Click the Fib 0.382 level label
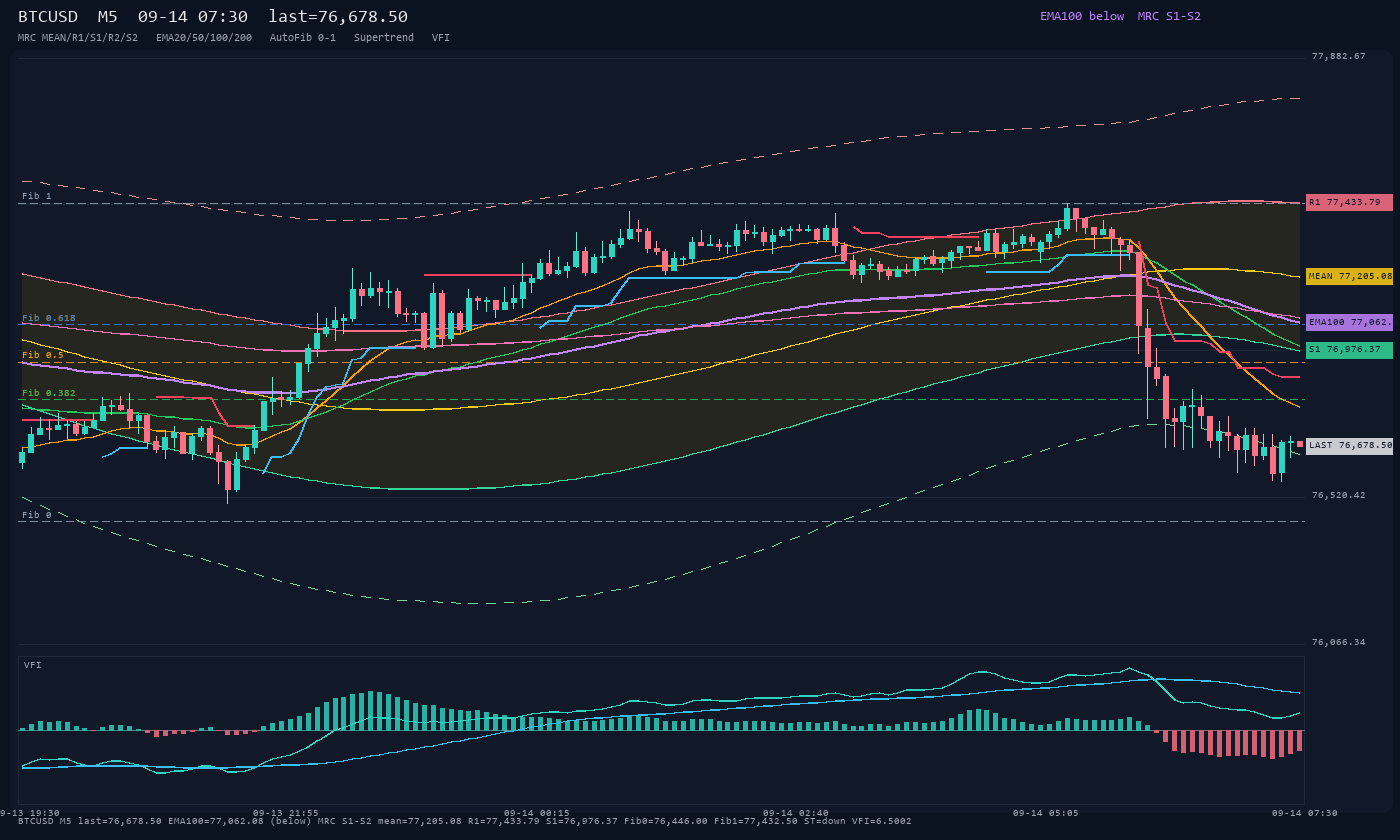The width and height of the screenshot is (1400, 840). tap(49, 393)
